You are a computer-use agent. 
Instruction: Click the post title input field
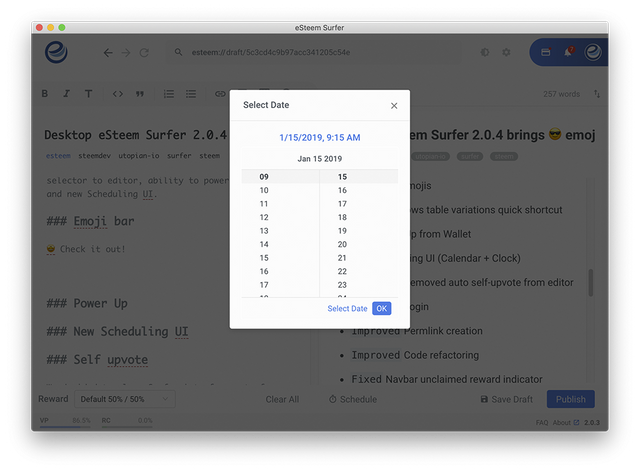[136, 135]
